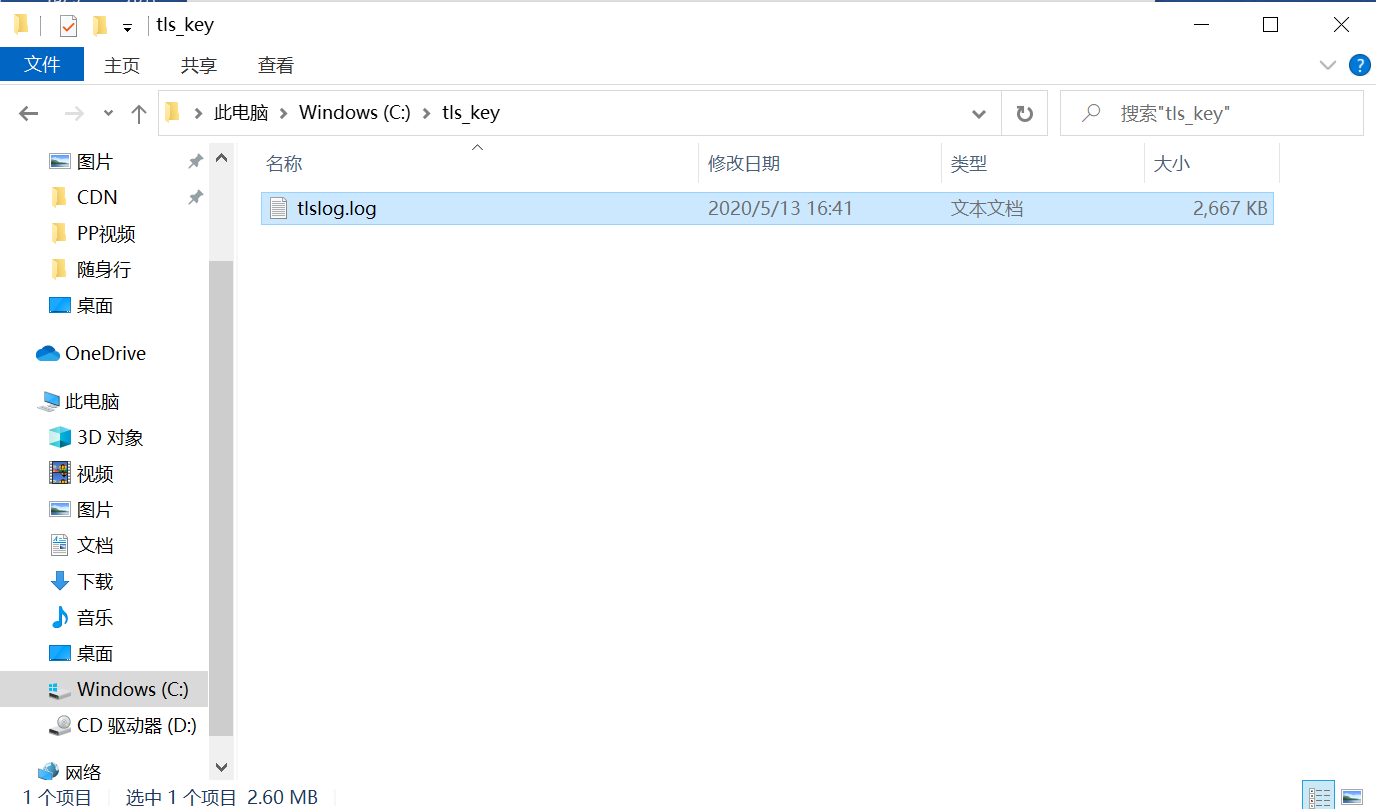Image resolution: width=1376 pixels, height=809 pixels.
Task: Click the tlslog.log text document icon
Action: pyautogui.click(x=278, y=208)
